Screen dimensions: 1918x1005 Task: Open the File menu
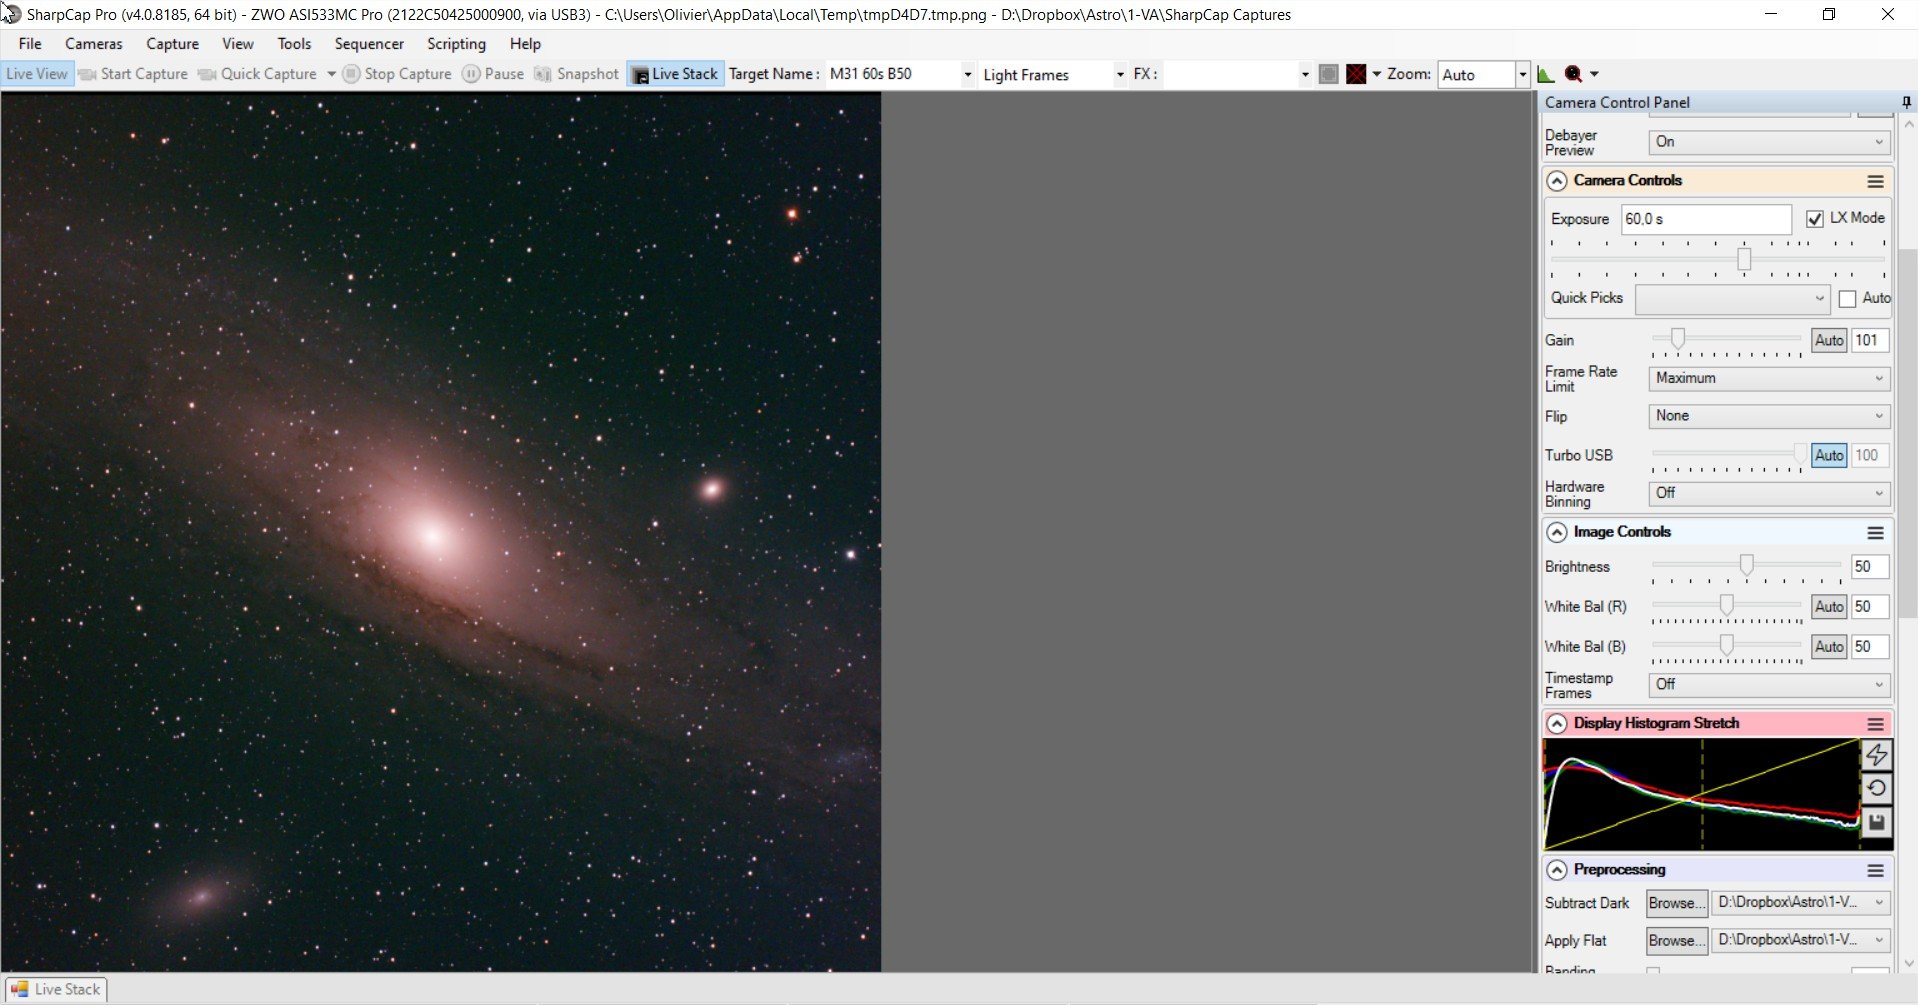pyautogui.click(x=30, y=44)
